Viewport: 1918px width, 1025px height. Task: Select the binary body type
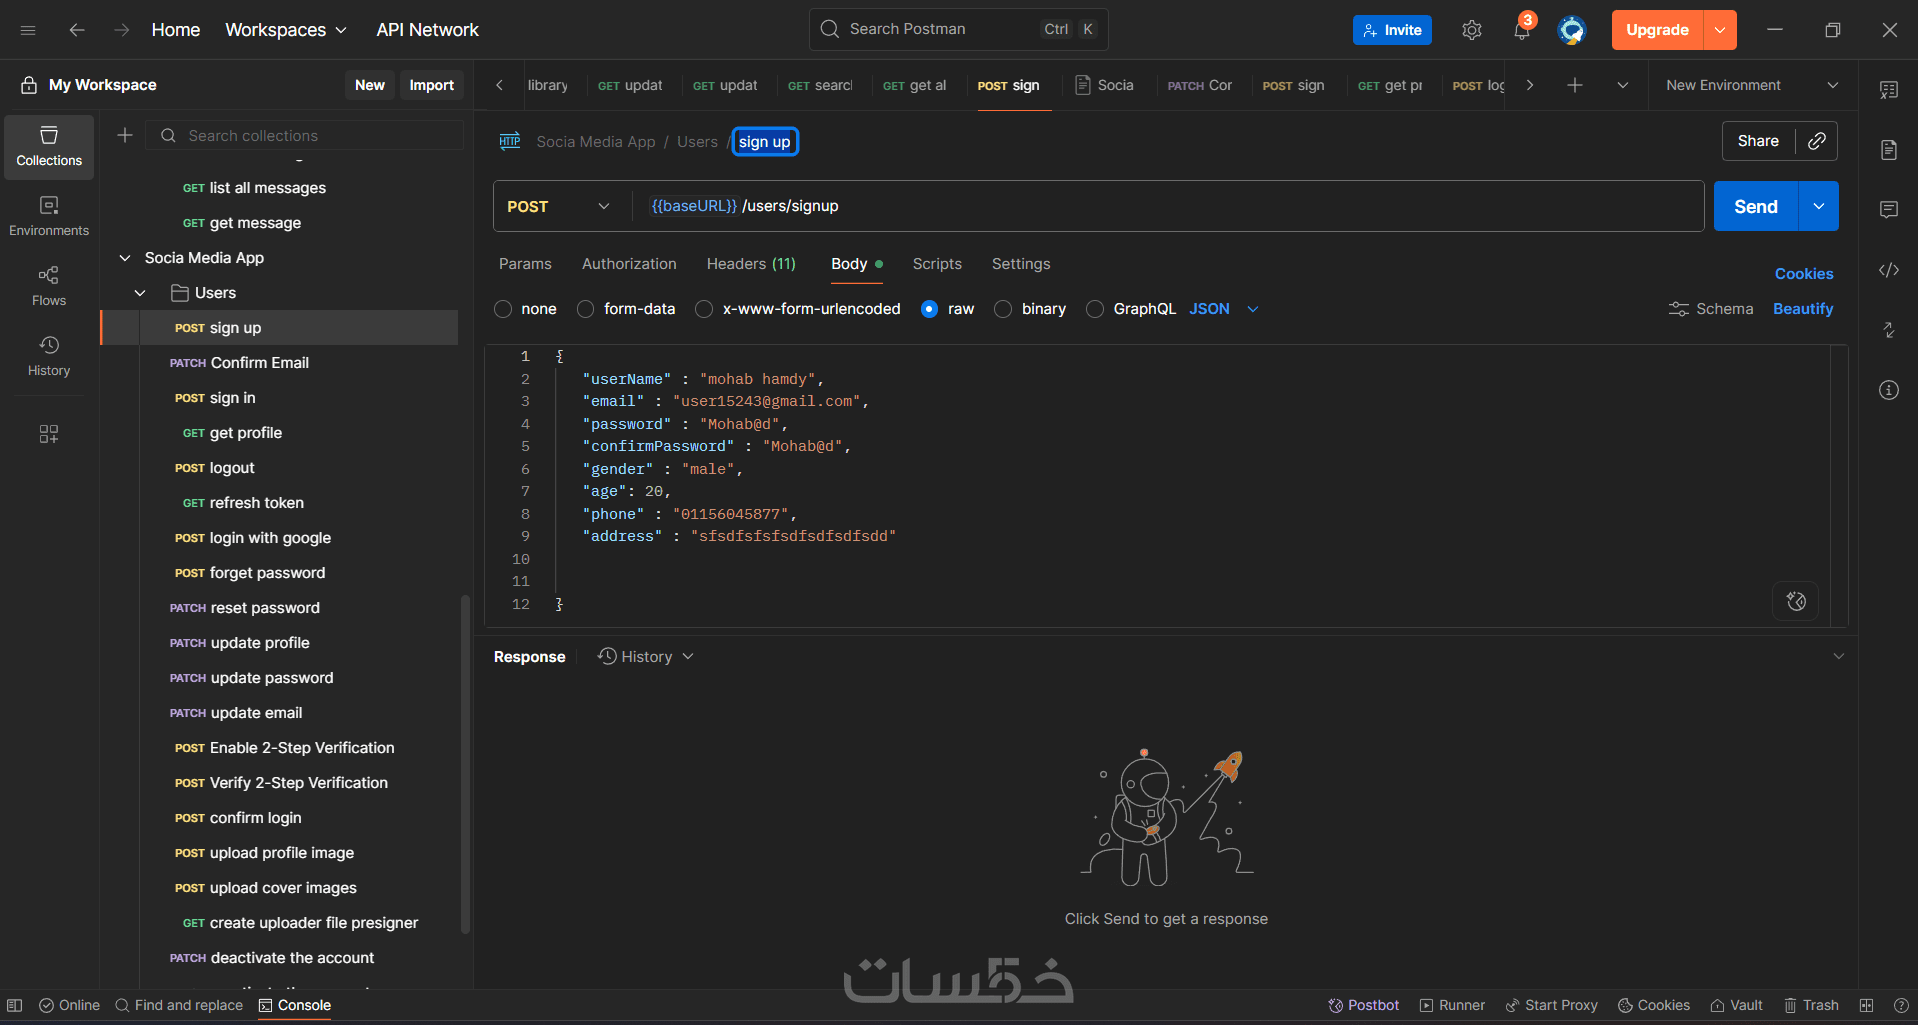(x=1003, y=309)
